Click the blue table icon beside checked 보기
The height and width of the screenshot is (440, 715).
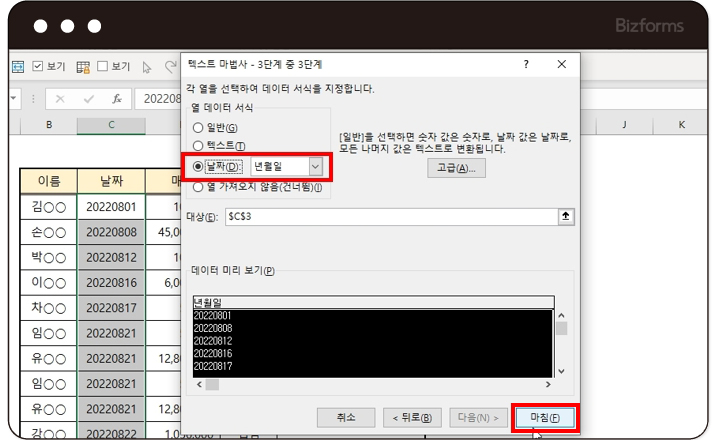[x=18, y=67]
